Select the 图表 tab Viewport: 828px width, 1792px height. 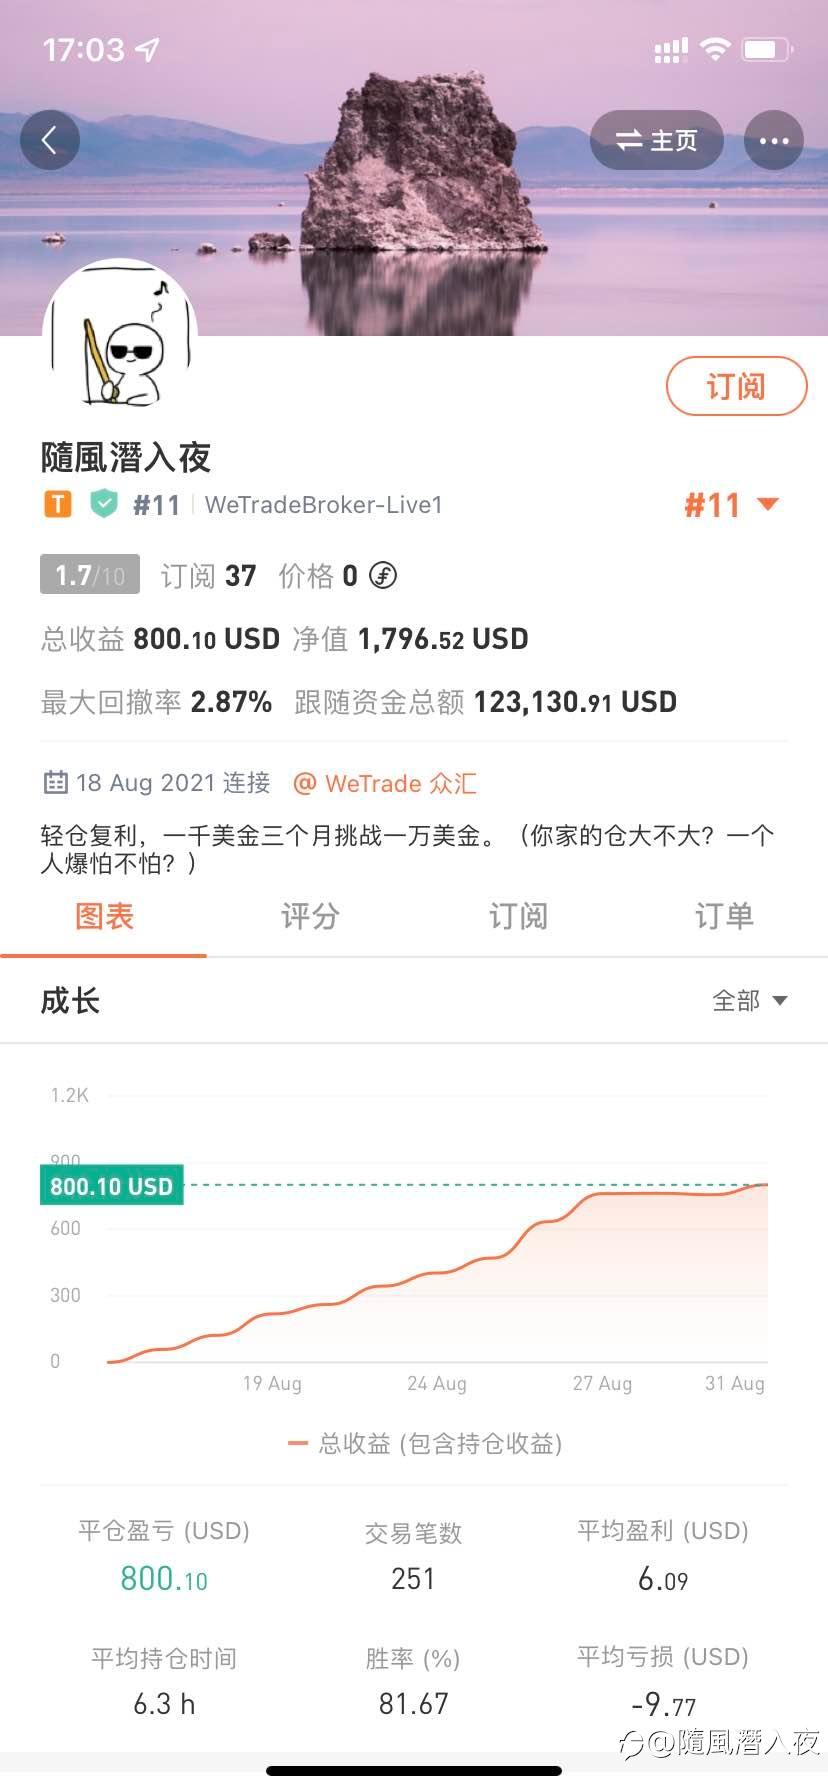coord(104,917)
